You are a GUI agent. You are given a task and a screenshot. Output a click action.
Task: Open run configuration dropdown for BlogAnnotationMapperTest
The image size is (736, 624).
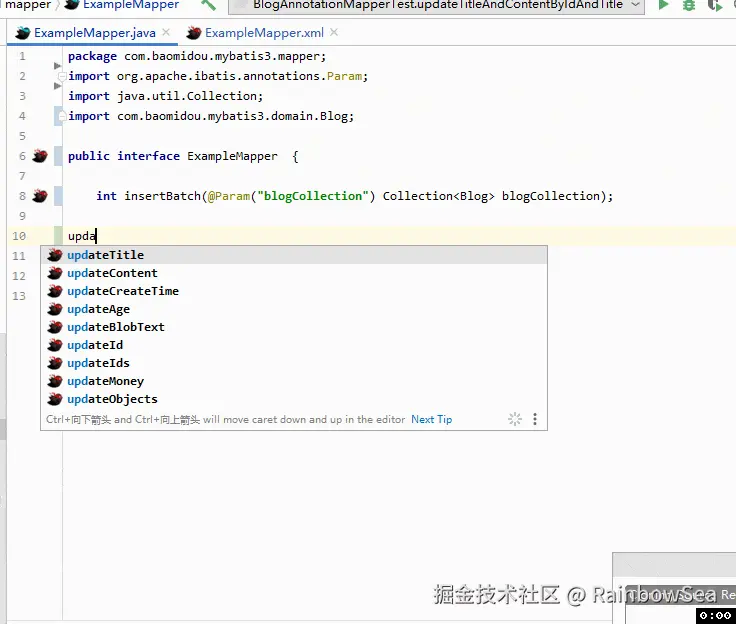(x=436, y=5)
